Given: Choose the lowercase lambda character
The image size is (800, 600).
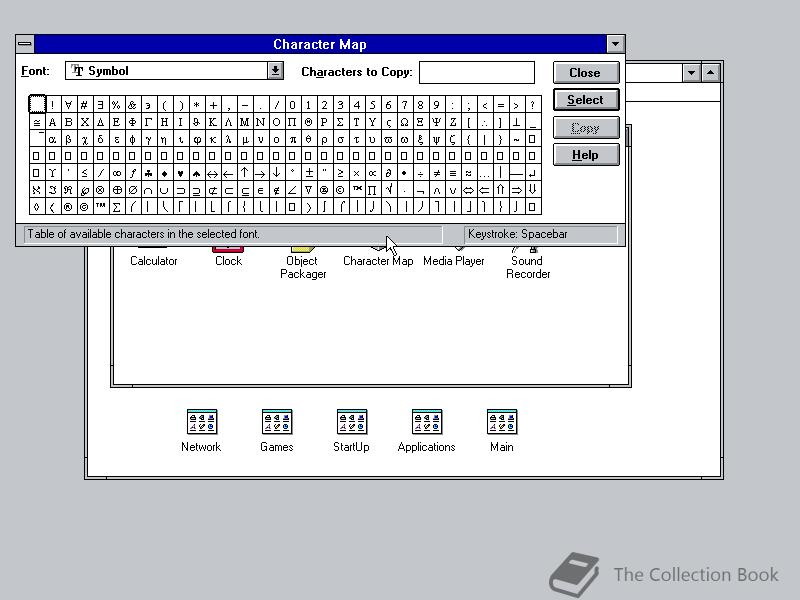Looking at the screenshot, I should click(x=228, y=139).
